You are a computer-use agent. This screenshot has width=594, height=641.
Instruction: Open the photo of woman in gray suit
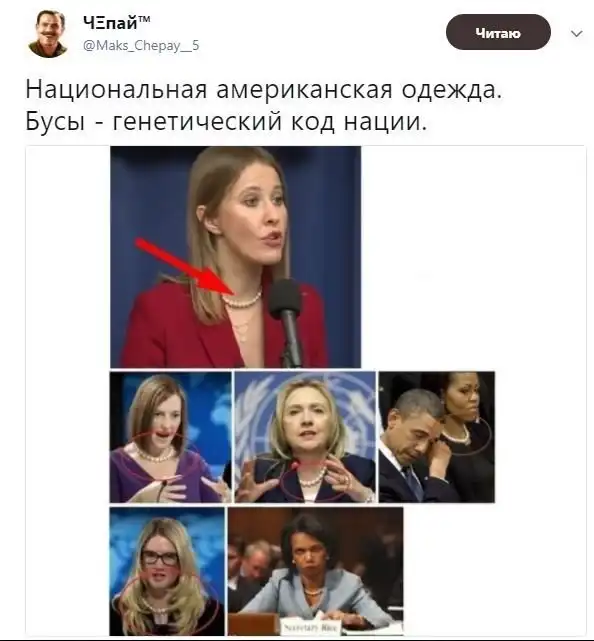coord(316,571)
